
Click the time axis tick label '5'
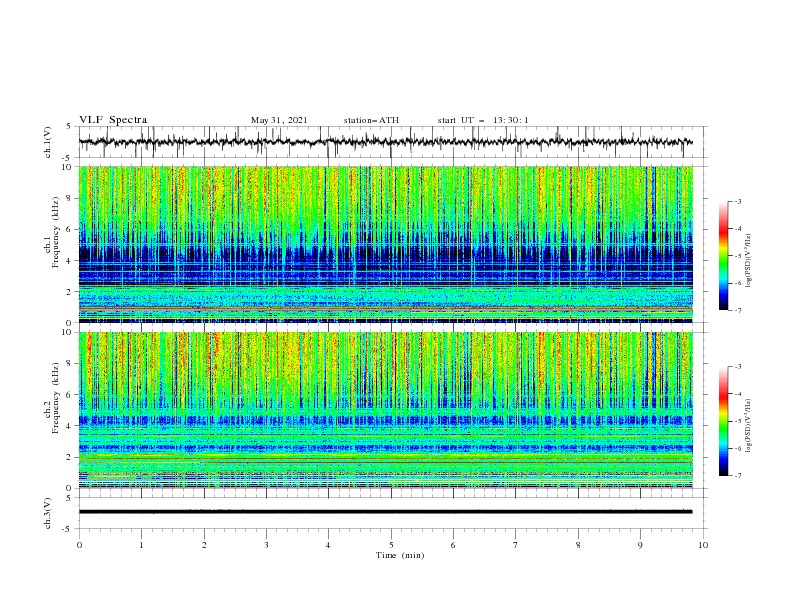click(x=391, y=545)
